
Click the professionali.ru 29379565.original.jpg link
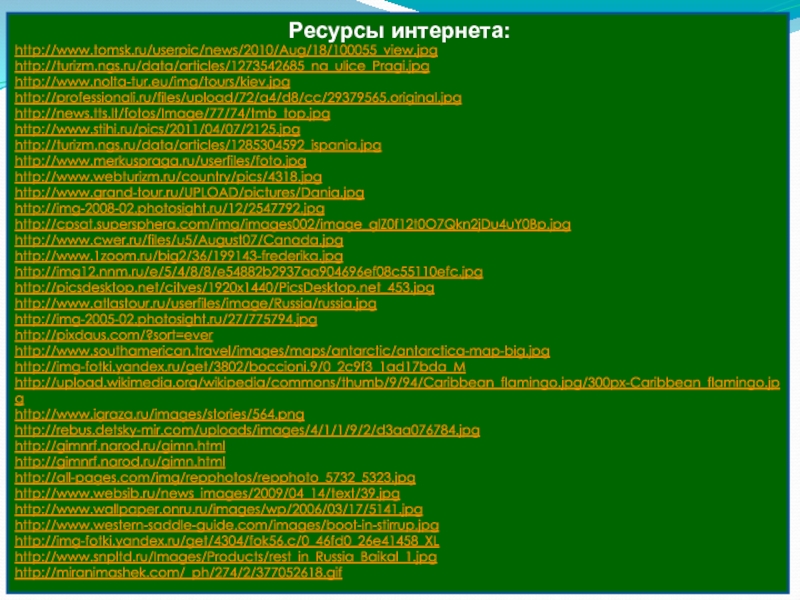pos(238,97)
